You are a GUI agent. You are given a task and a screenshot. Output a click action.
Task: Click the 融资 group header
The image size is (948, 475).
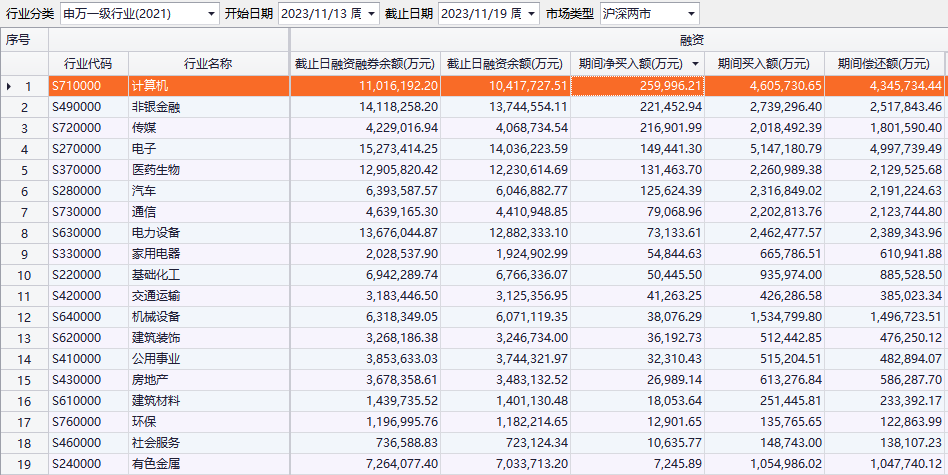click(619, 40)
